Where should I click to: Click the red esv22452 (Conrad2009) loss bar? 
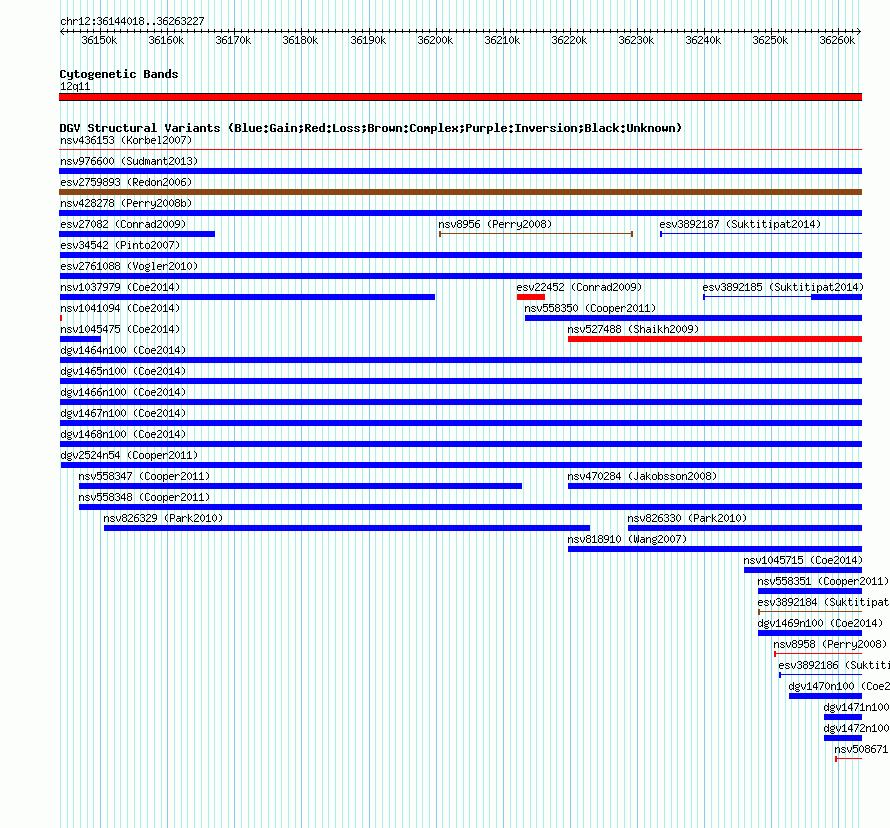point(531,297)
